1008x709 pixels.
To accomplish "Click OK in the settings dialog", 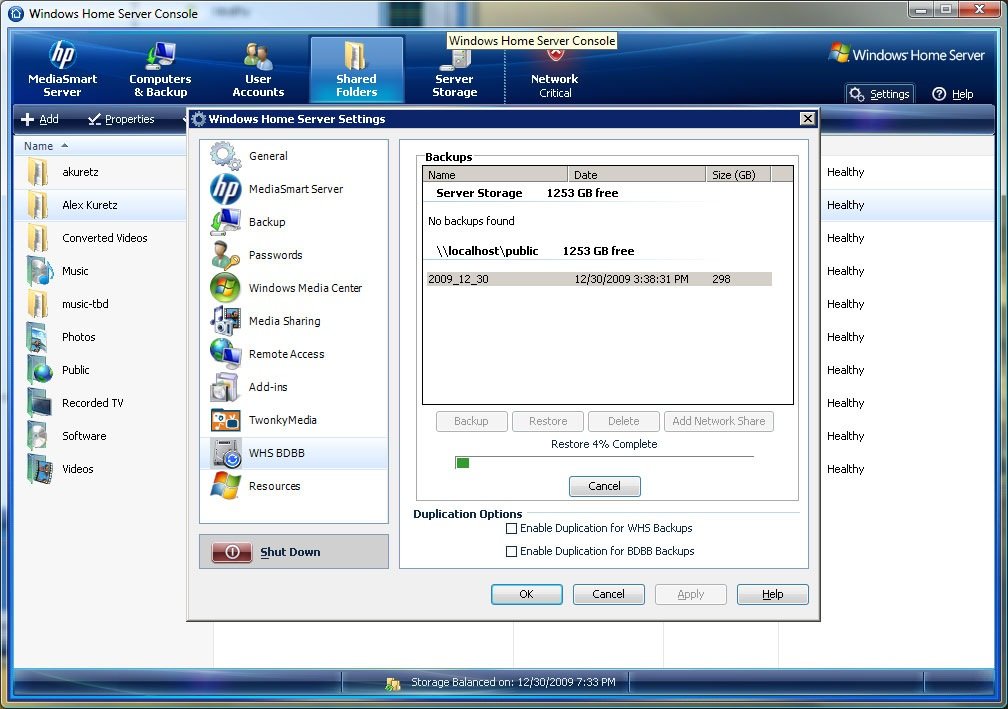I will coord(526,594).
